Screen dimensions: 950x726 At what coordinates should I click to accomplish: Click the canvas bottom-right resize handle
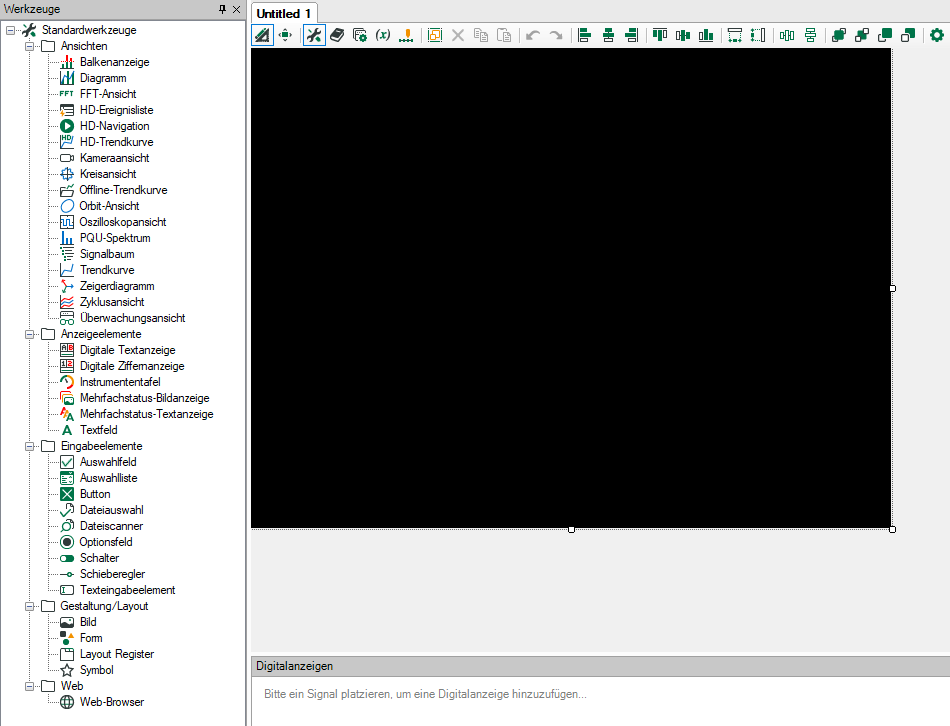click(x=892, y=529)
